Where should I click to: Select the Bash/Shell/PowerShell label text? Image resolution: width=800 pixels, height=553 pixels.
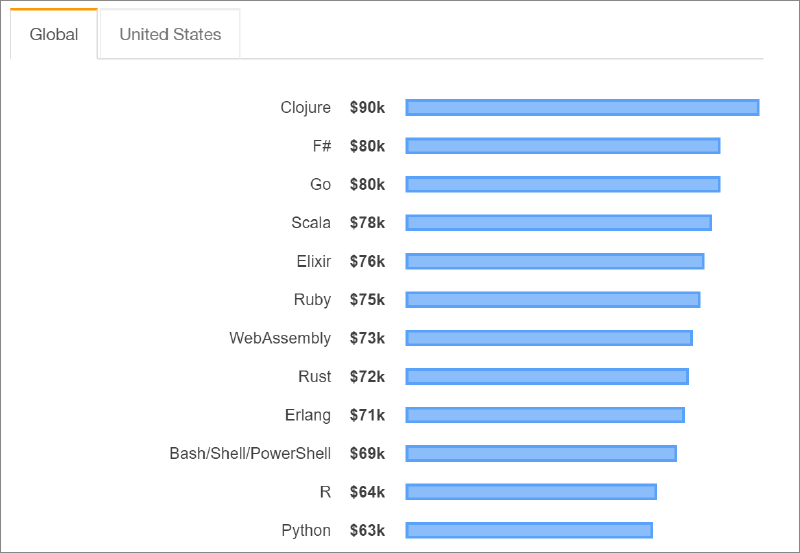coord(250,454)
